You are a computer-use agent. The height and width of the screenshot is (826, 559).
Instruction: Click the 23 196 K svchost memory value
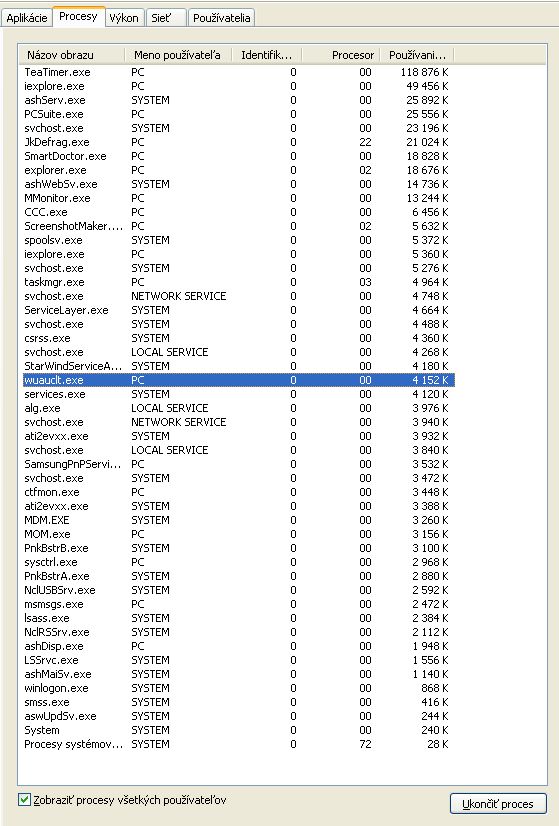point(427,128)
